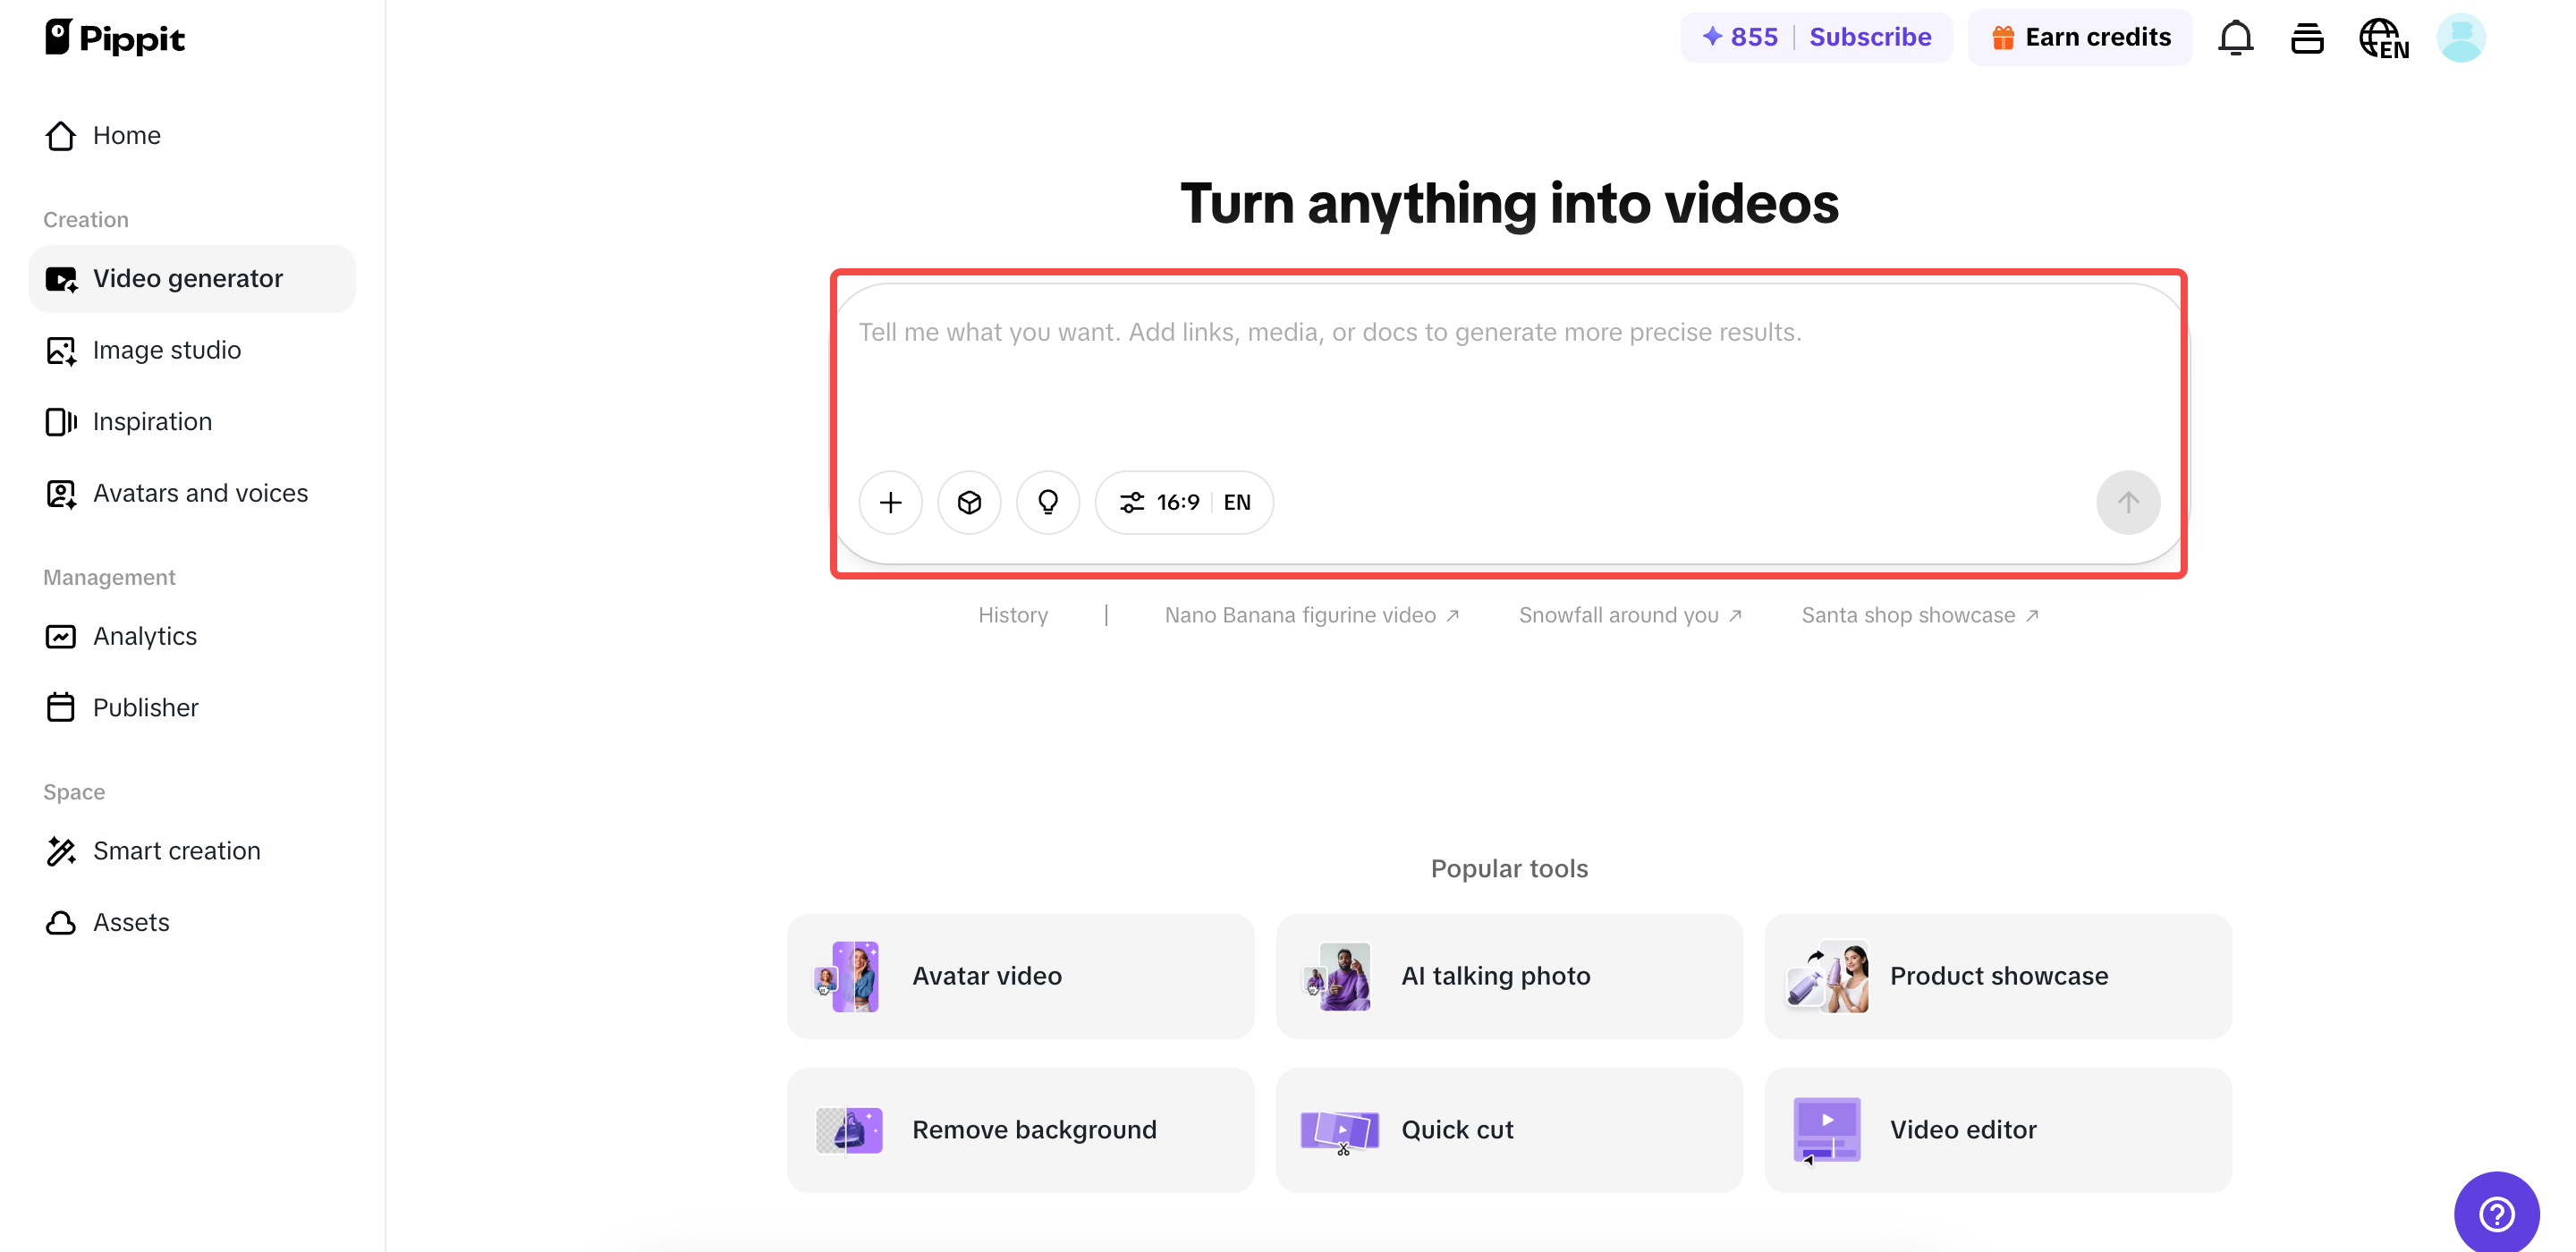
Task: Open the EN output language selector
Action: [1236, 502]
